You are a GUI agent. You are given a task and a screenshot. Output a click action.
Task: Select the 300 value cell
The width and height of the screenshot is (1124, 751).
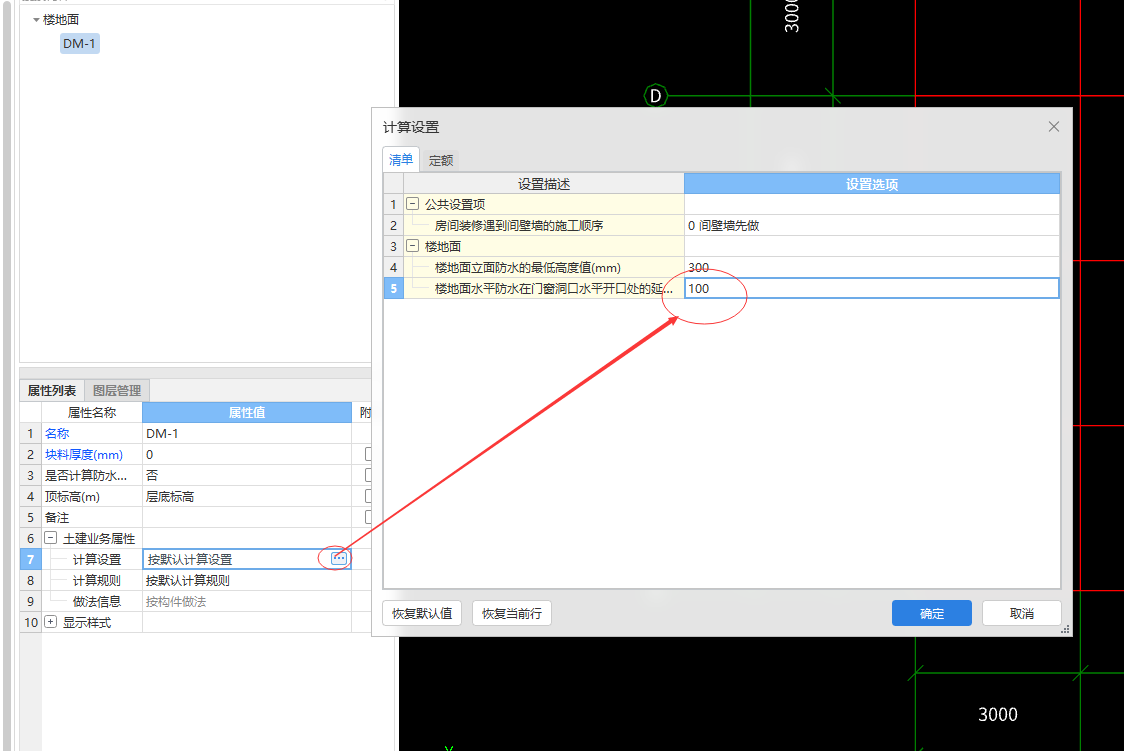pyautogui.click(x=872, y=267)
